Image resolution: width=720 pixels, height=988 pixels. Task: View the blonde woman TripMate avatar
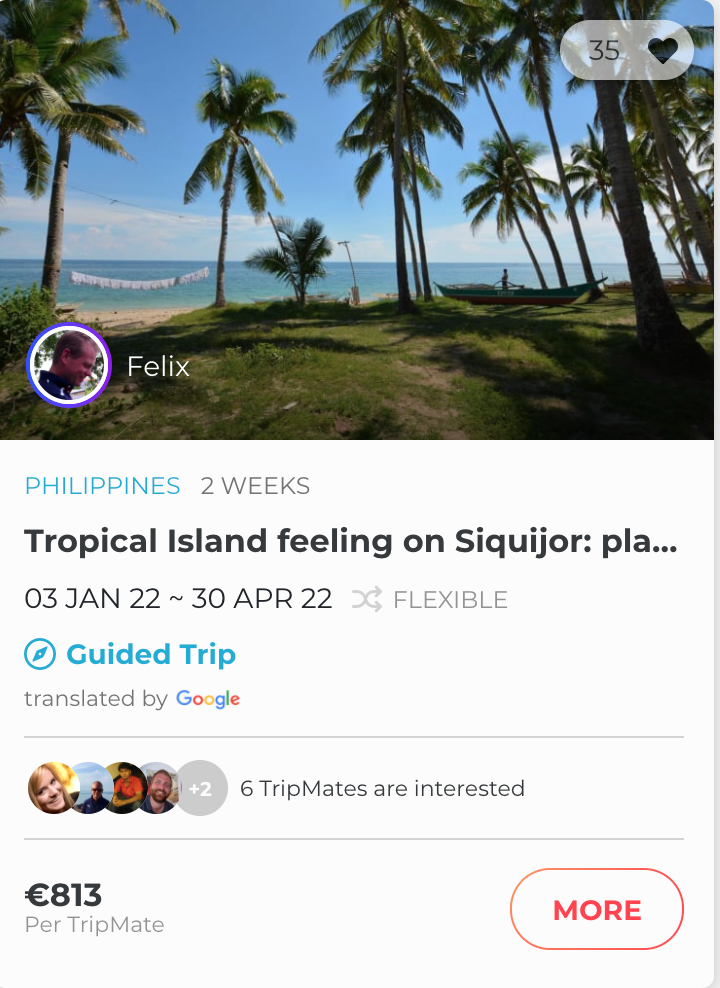click(50, 788)
